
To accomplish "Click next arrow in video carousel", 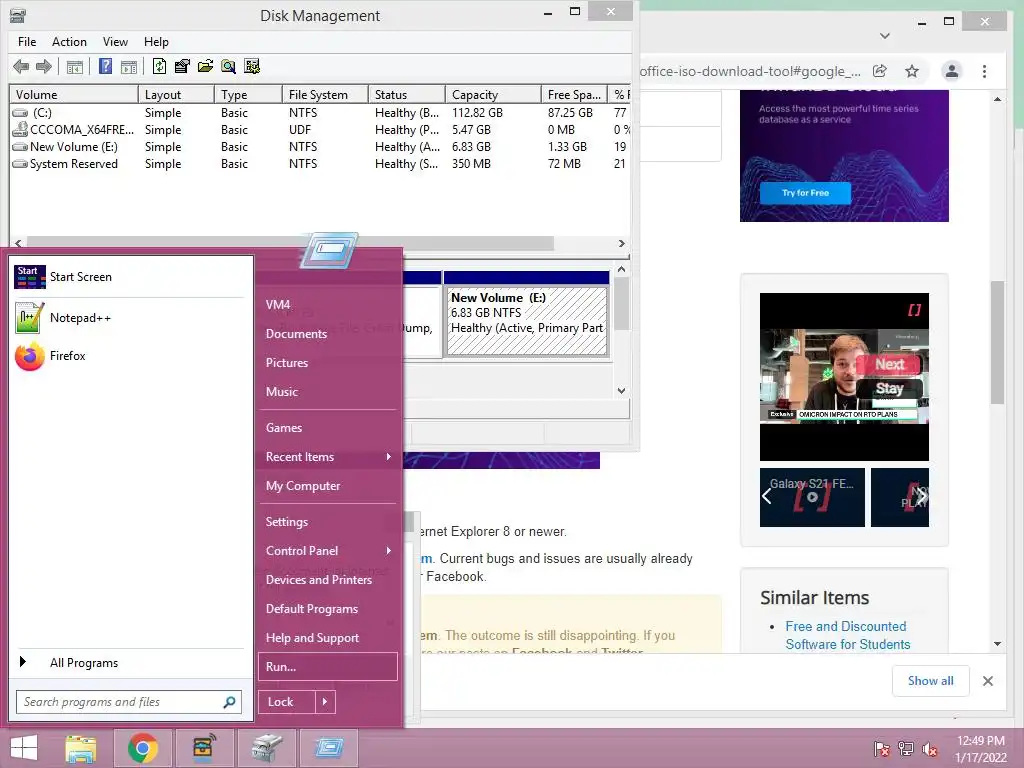I will pyautogui.click(x=920, y=496).
